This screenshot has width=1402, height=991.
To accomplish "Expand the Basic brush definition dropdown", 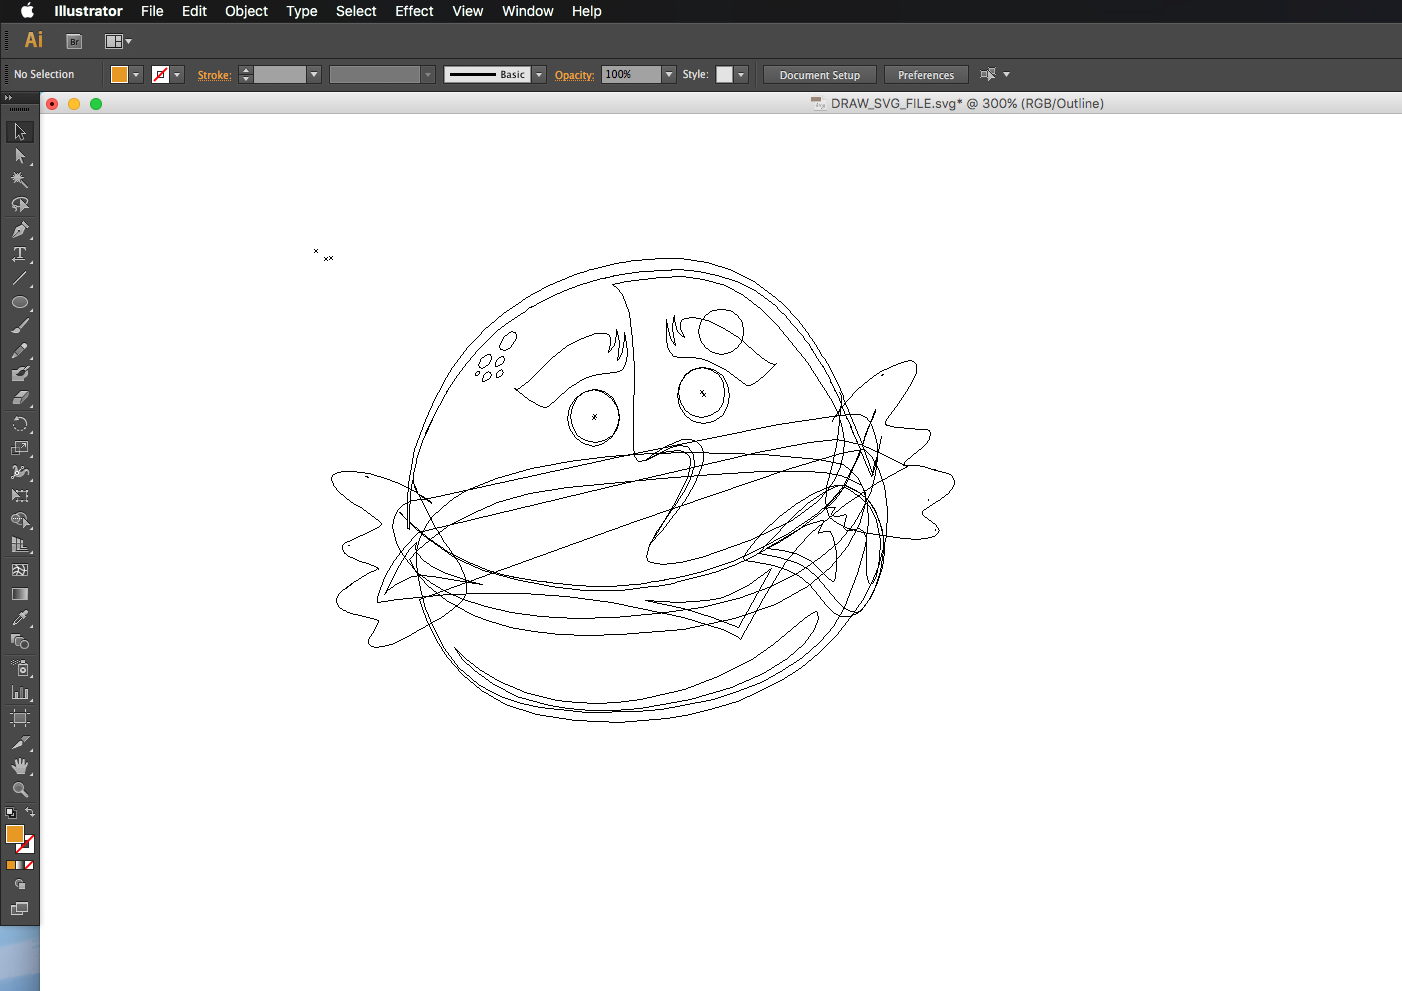I will click(539, 75).
